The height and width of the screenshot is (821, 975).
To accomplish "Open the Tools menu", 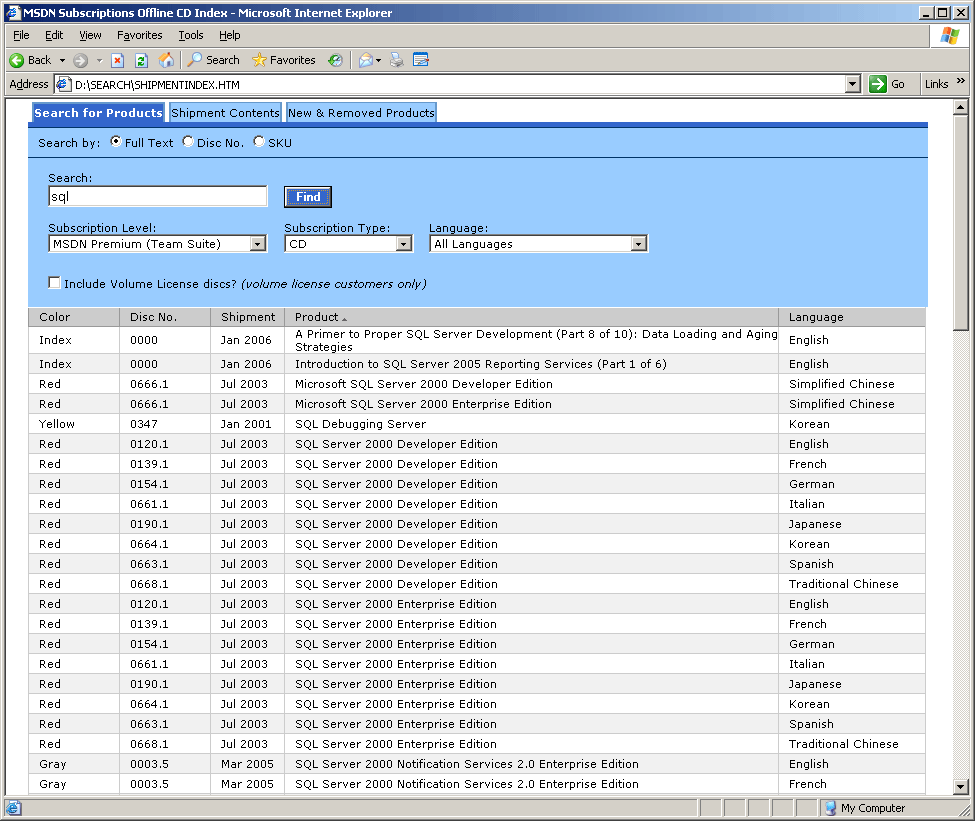I will (x=191, y=35).
